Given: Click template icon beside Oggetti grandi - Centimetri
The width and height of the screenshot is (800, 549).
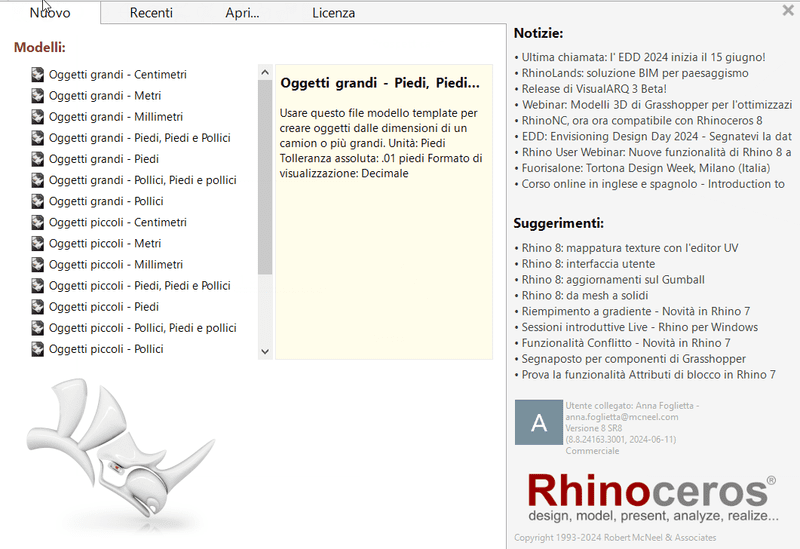Looking at the screenshot, I should (x=37, y=74).
